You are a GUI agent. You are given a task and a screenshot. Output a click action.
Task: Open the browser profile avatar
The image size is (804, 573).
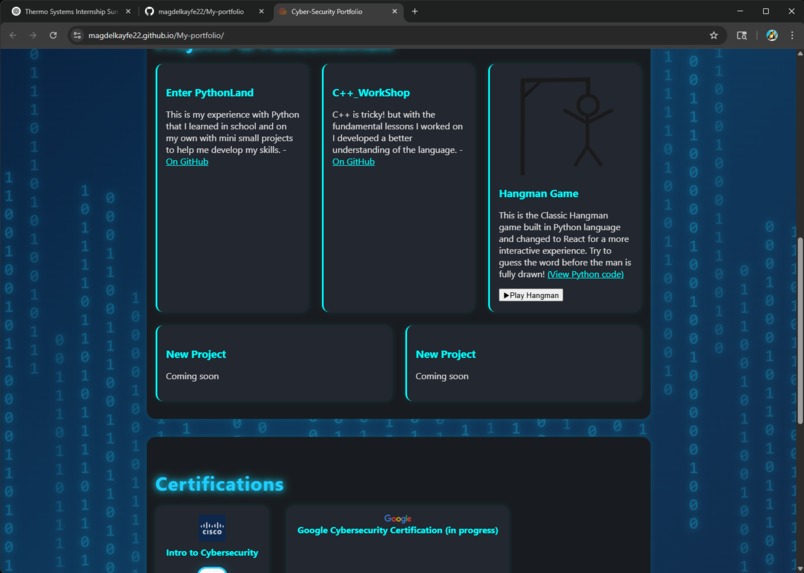772,35
